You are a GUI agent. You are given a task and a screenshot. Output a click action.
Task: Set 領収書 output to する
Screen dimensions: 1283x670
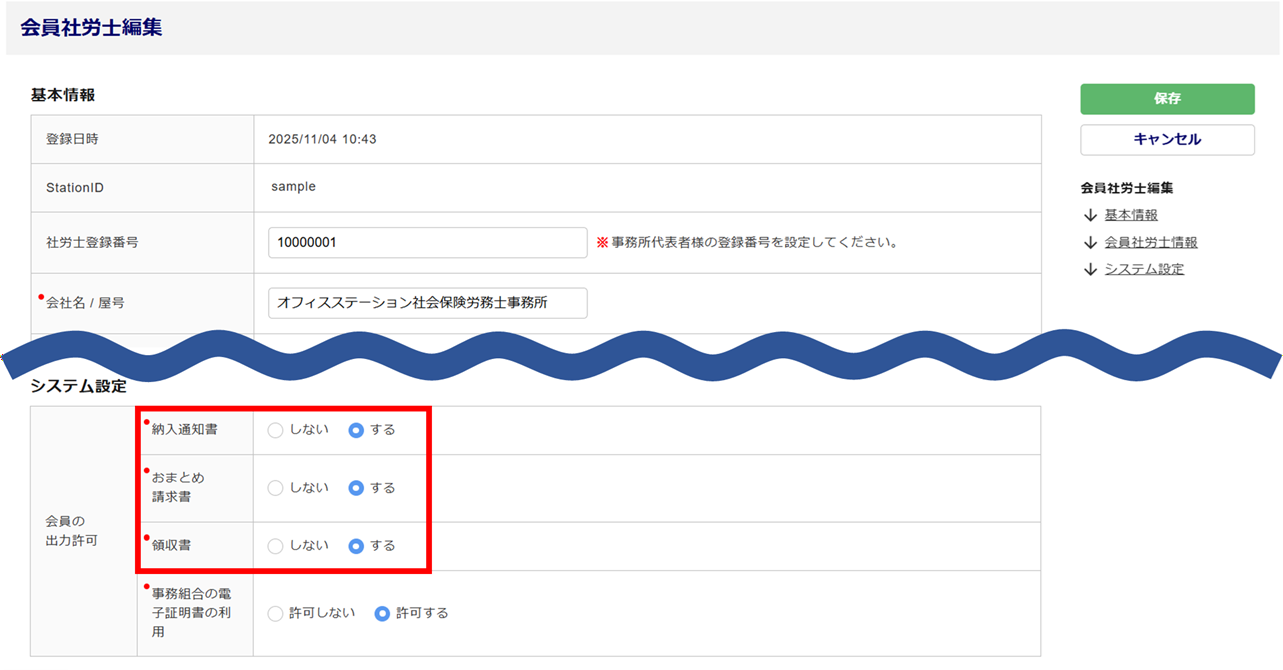(356, 546)
